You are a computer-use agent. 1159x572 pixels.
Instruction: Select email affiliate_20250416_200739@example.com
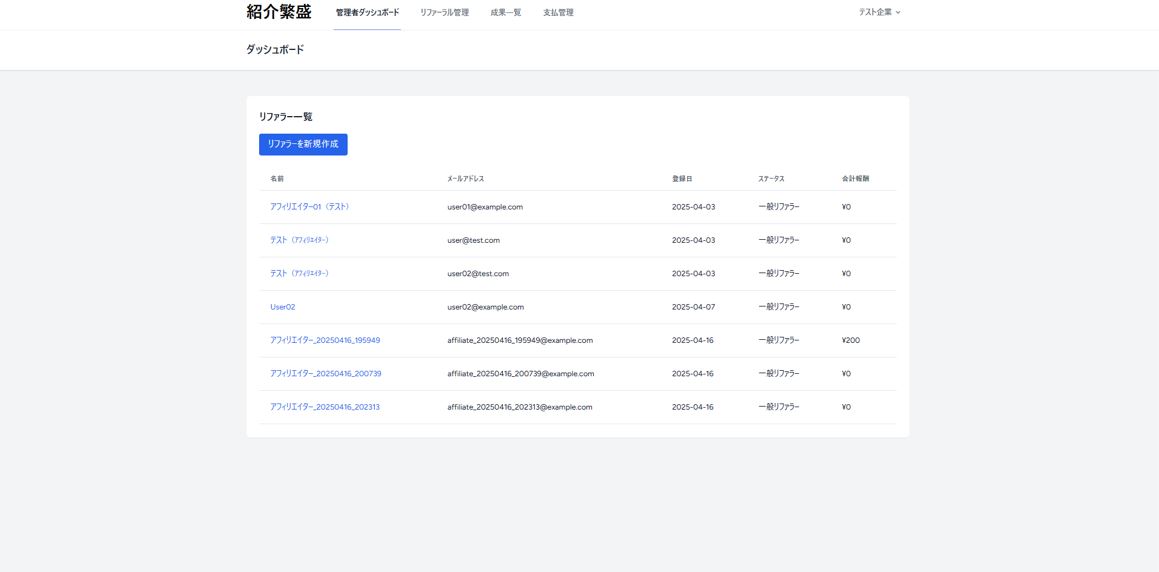520,374
